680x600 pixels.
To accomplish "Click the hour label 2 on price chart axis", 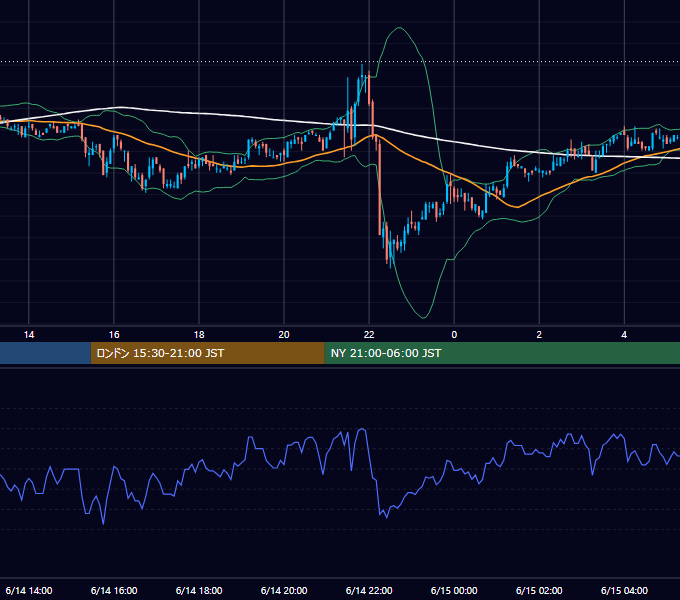I will point(539,335).
